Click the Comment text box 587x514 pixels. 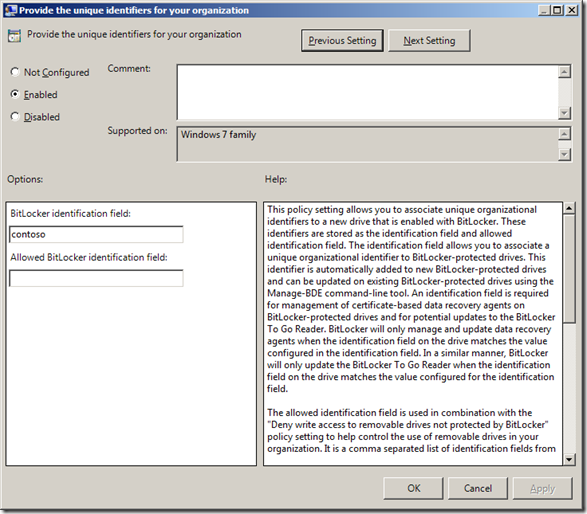click(368, 92)
